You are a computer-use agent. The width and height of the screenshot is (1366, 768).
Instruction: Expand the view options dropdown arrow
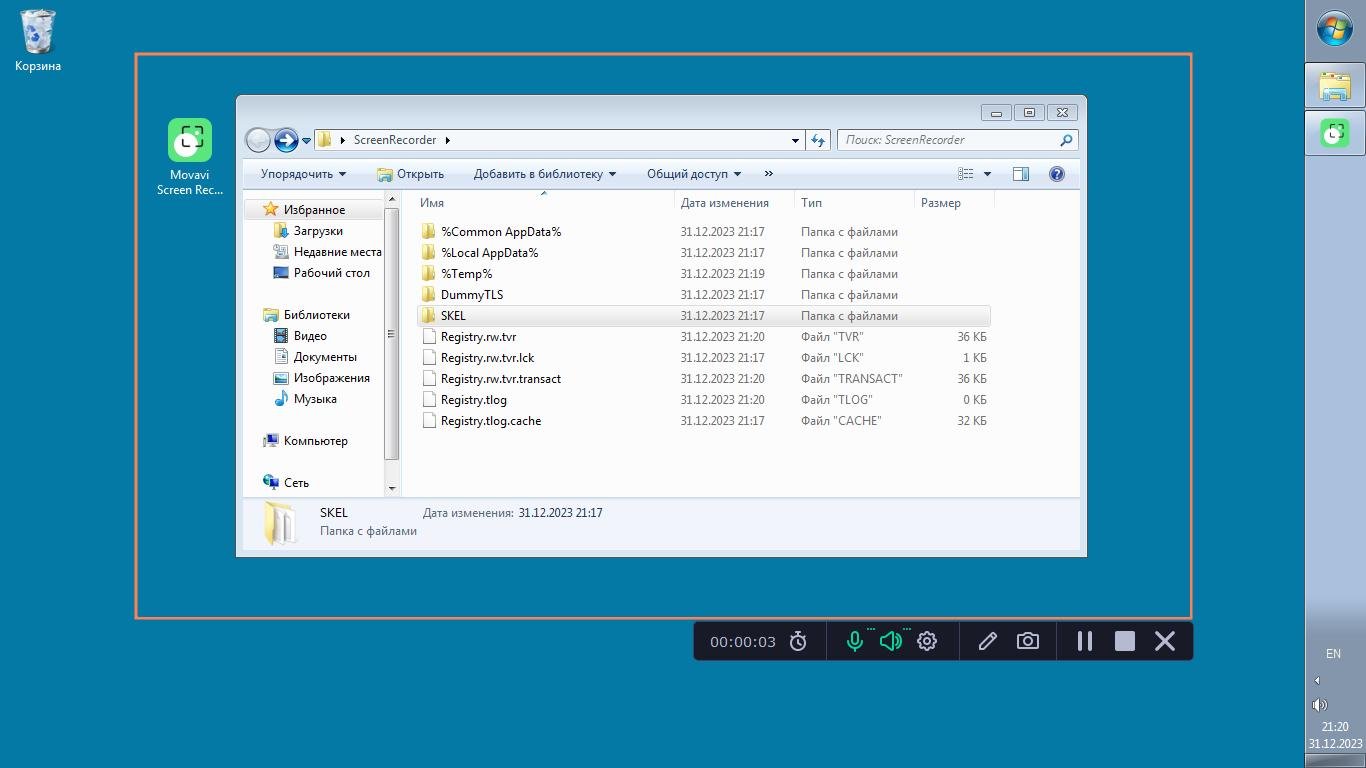pyautogui.click(x=987, y=174)
